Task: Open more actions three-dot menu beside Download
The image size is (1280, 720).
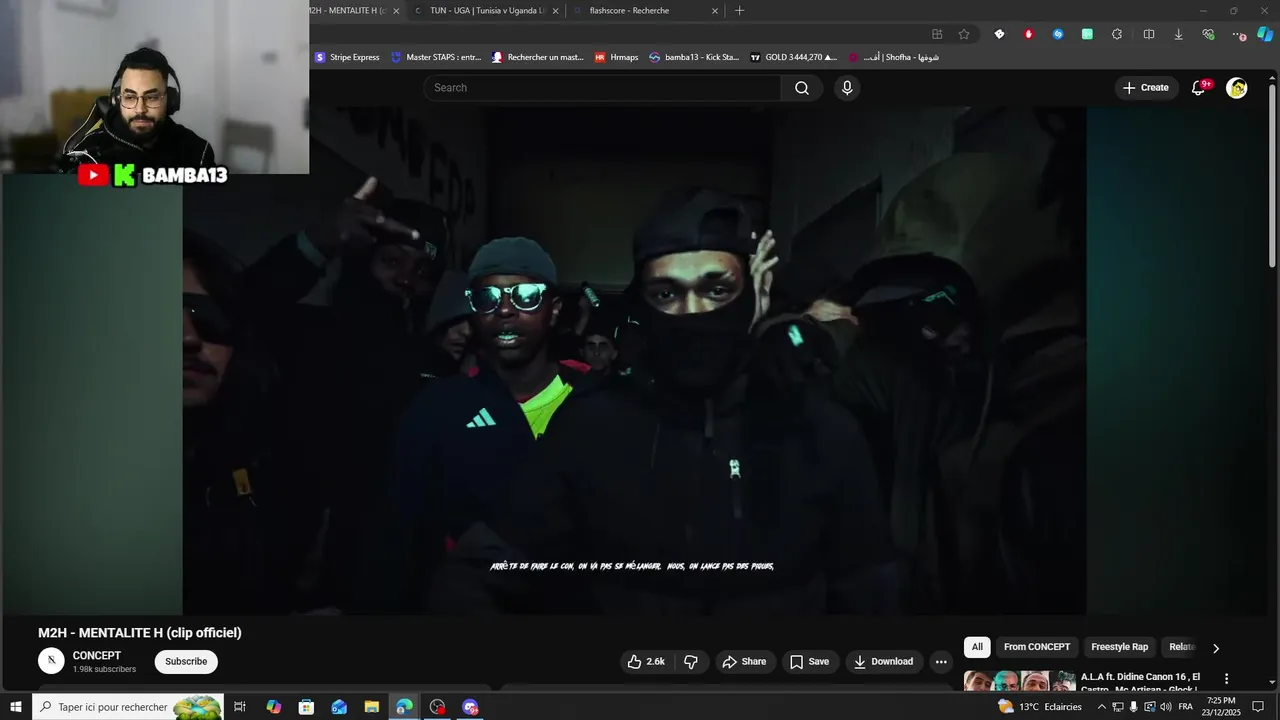Action: [941, 662]
